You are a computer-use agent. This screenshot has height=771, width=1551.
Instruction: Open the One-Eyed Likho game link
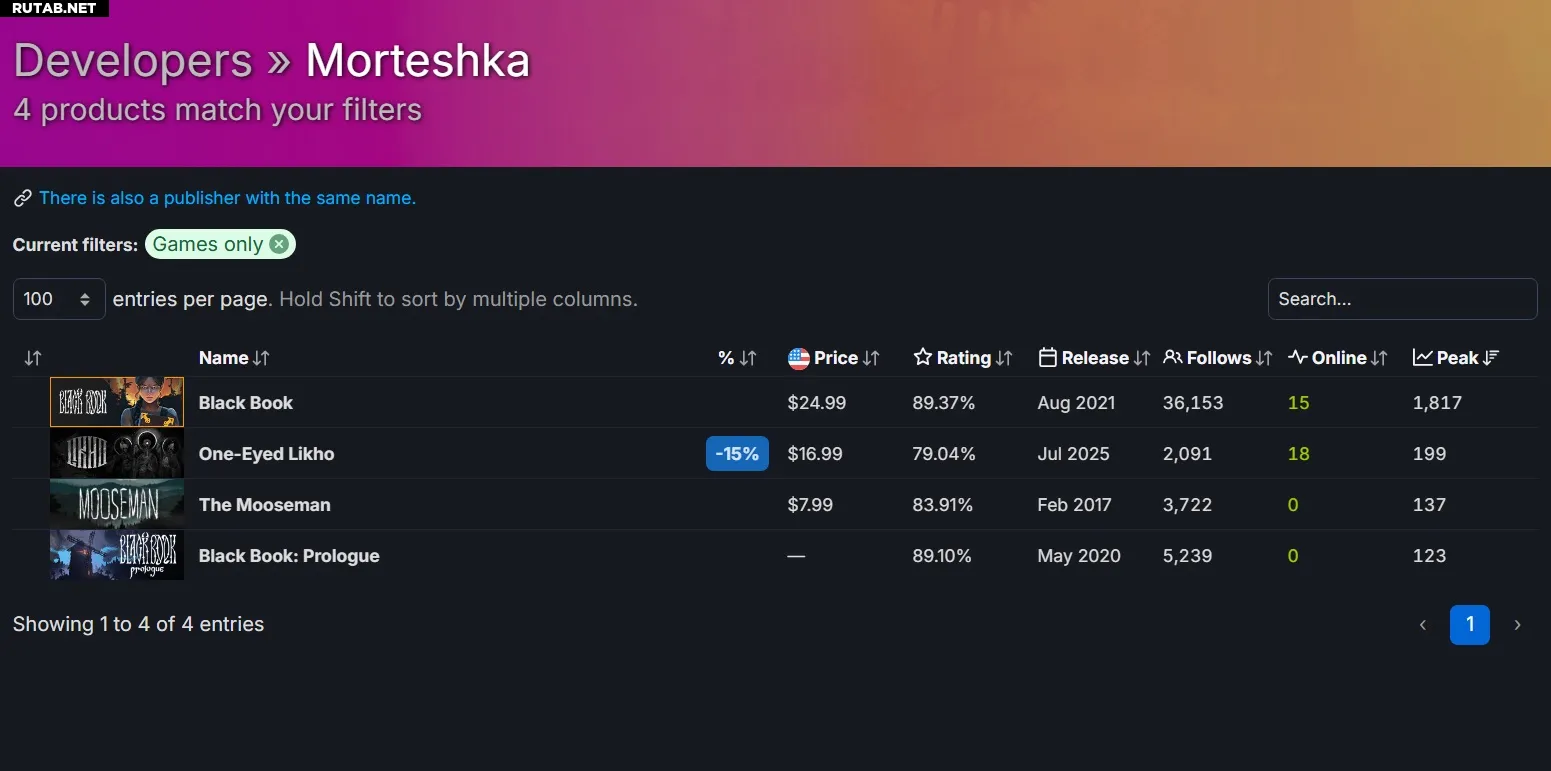pyautogui.click(x=267, y=454)
